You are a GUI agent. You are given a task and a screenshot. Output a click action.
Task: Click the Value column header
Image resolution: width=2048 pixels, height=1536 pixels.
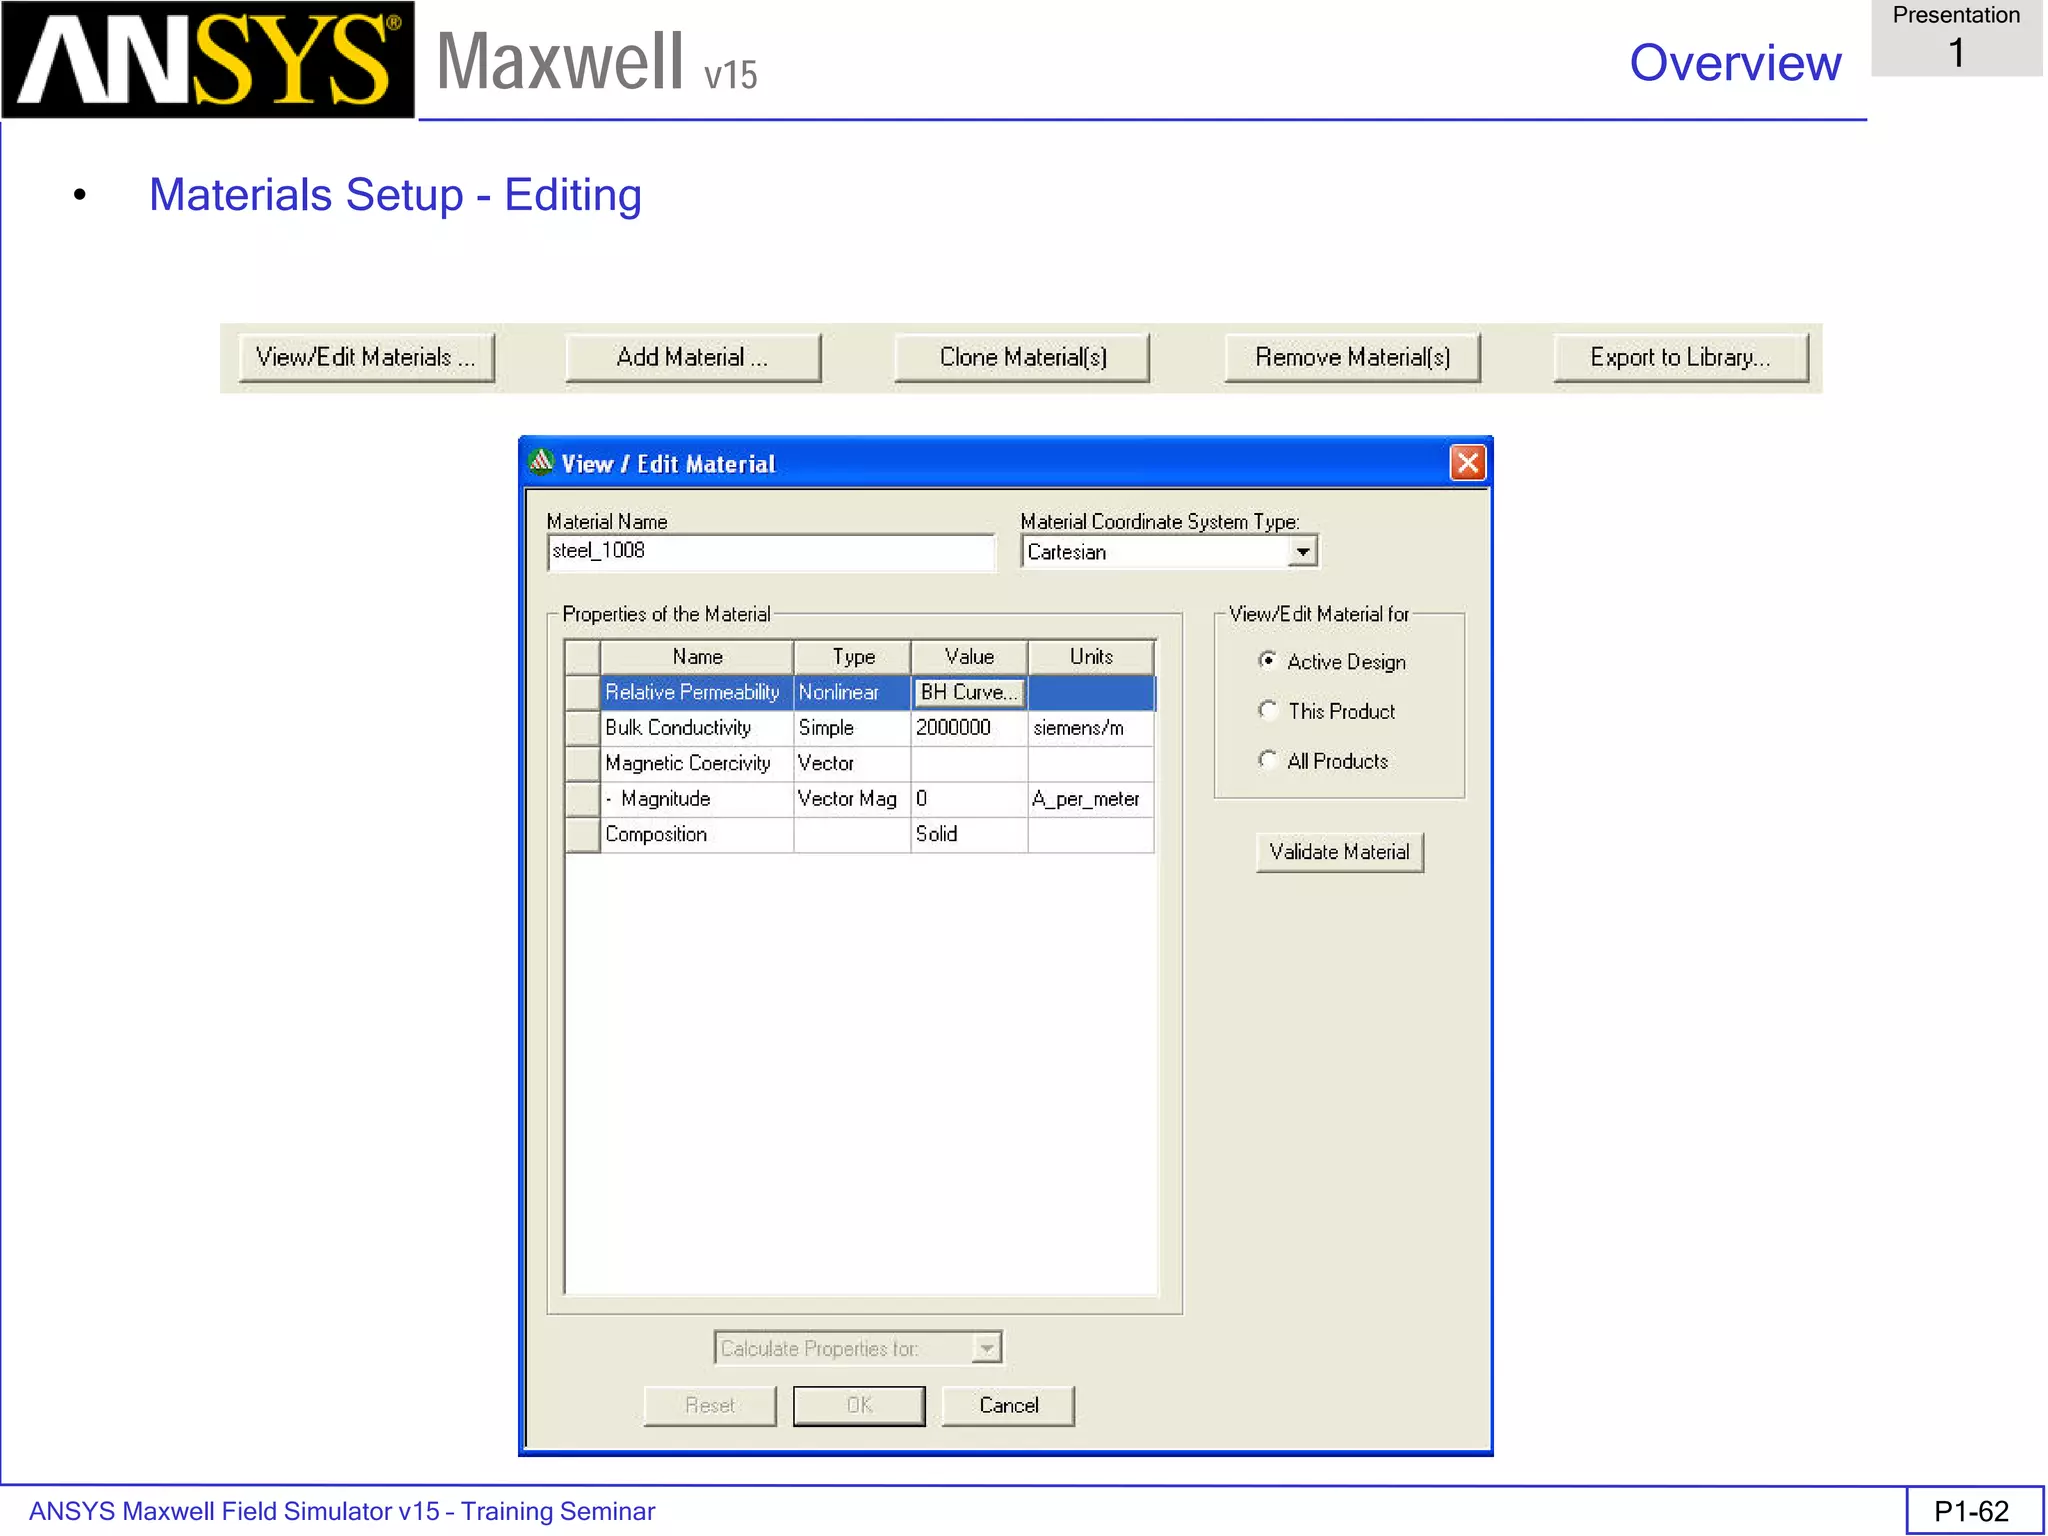(x=969, y=657)
